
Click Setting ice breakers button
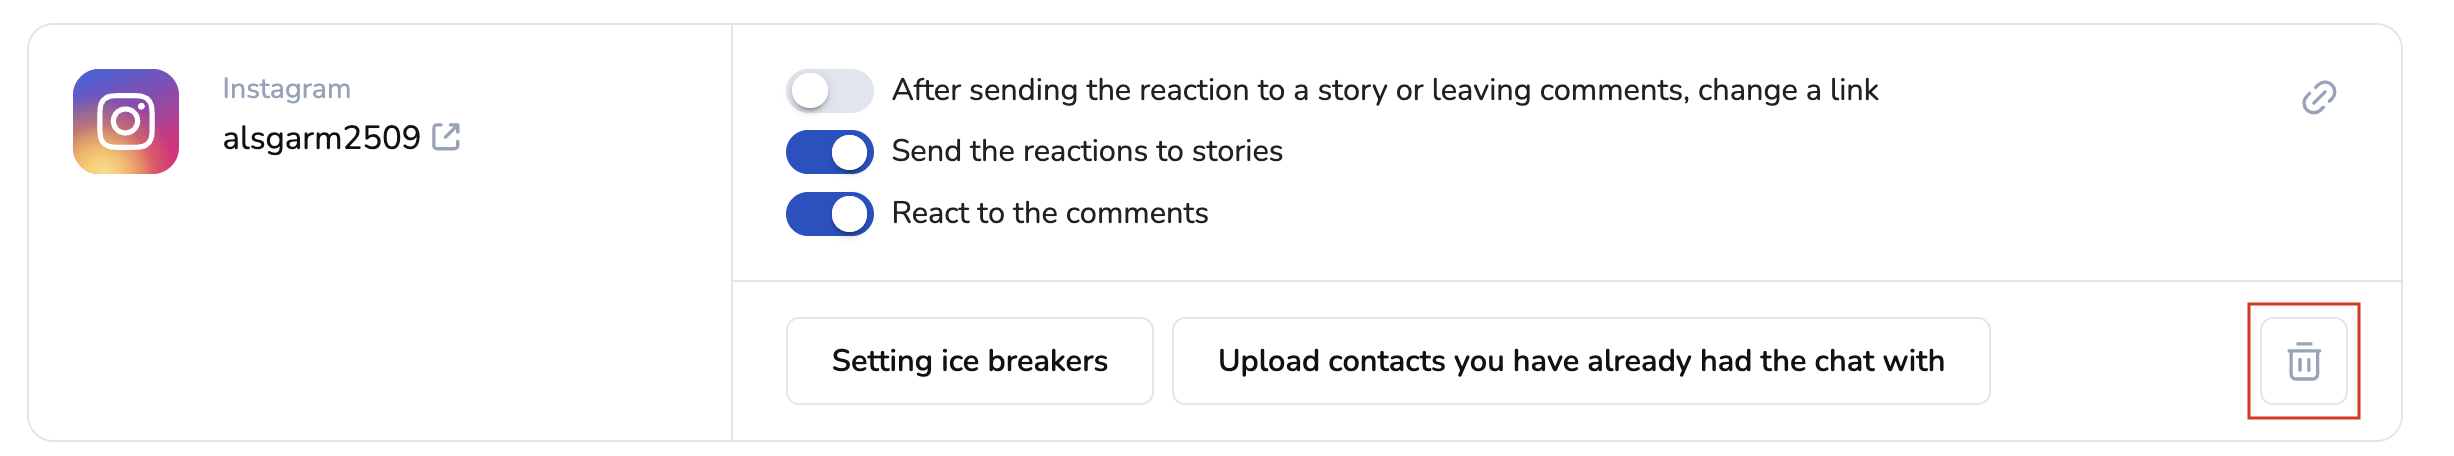click(x=969, y=361)
